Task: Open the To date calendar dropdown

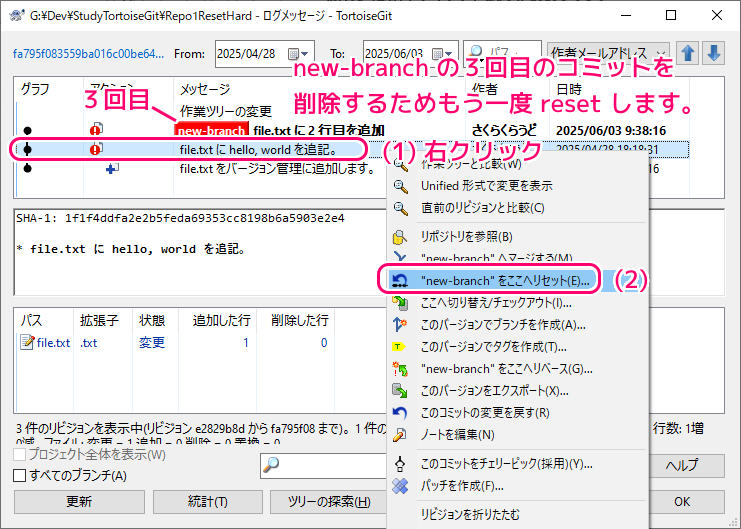Action: (x=442, y=54)
